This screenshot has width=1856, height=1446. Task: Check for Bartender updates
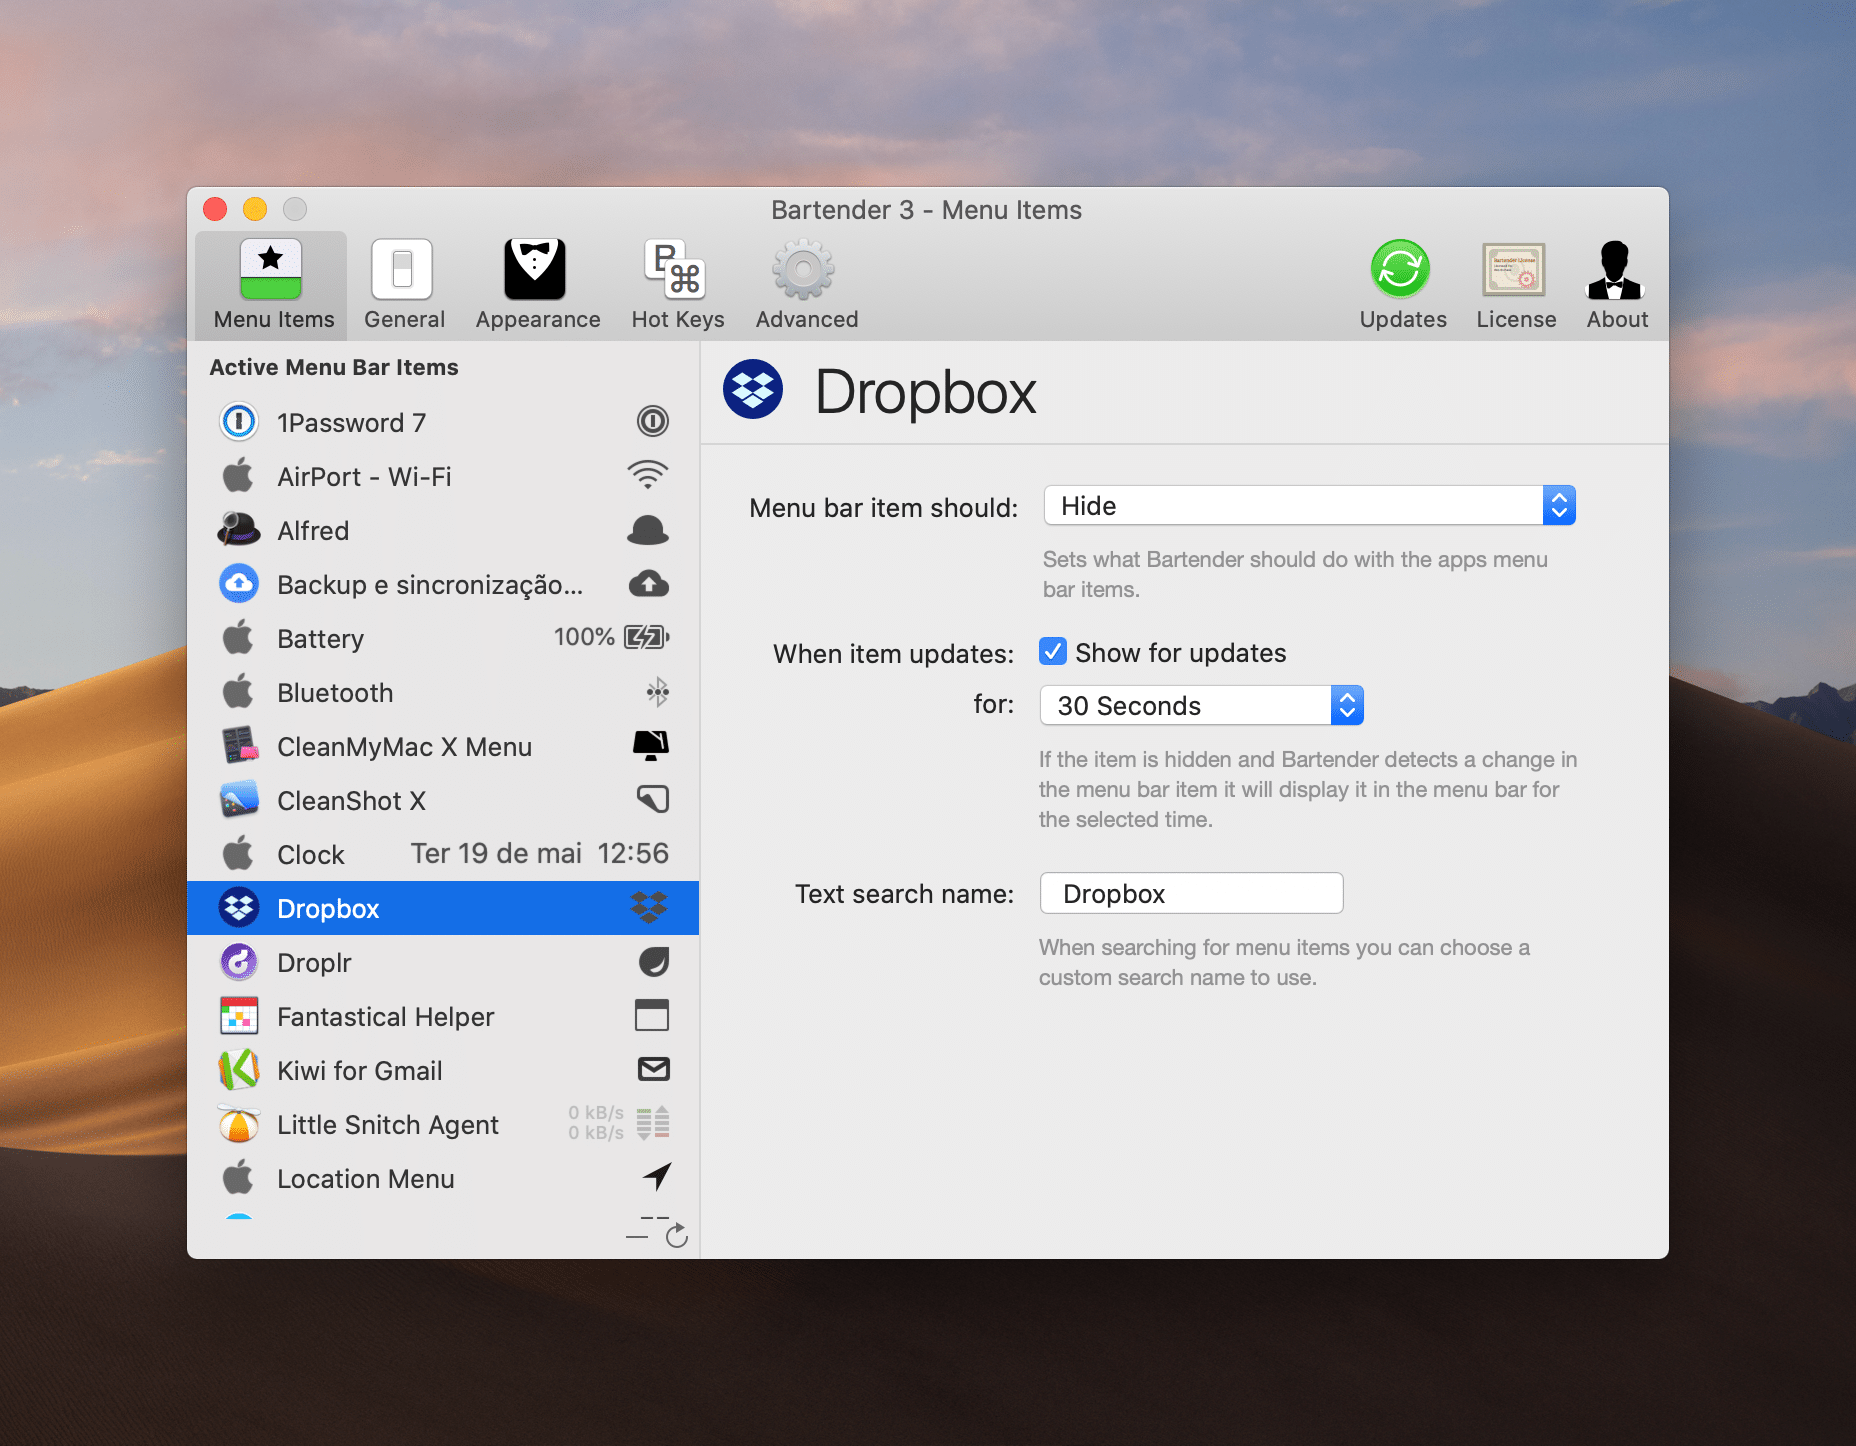1402,283
